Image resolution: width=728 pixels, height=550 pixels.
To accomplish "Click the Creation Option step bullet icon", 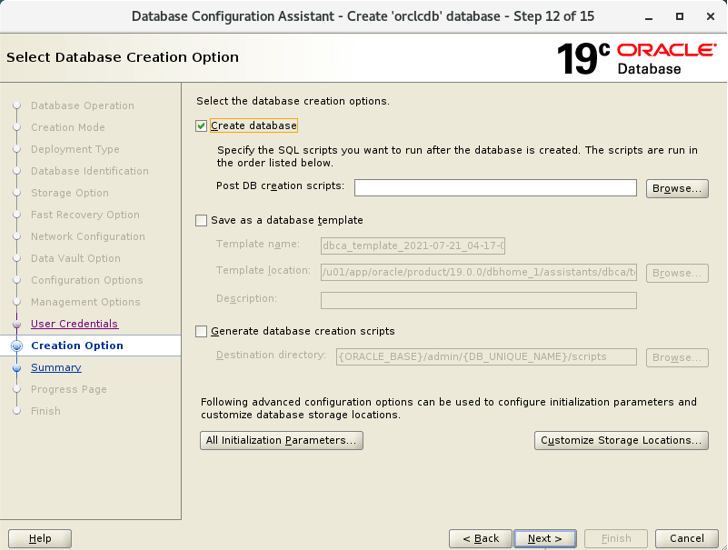I will [17, 346].
